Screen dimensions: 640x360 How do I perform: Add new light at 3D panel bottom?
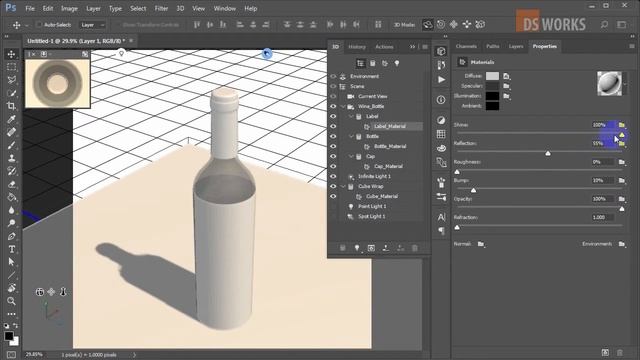tap(357, 248)
